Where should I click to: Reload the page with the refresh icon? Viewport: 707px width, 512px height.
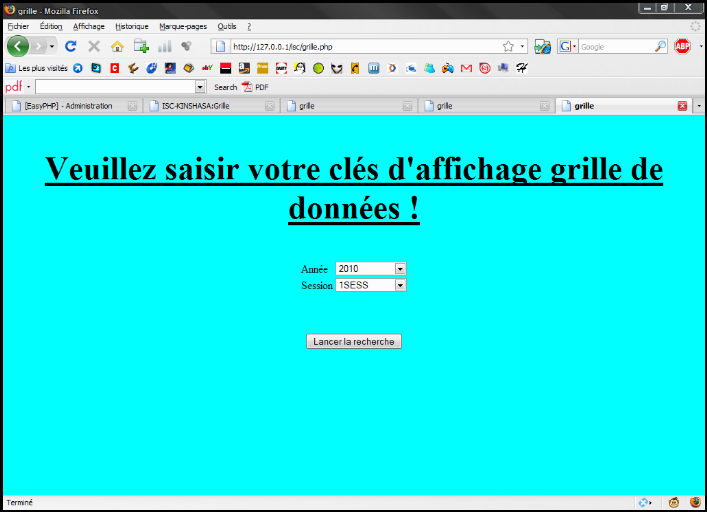point(71,46)
